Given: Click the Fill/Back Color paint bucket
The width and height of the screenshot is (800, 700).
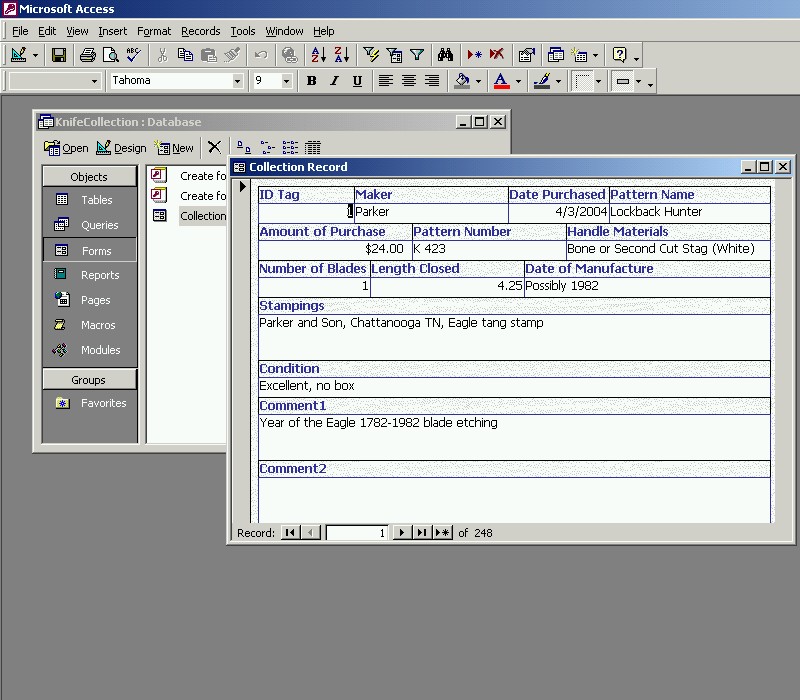Looking at the screenshot, I should tap(462, 81).
